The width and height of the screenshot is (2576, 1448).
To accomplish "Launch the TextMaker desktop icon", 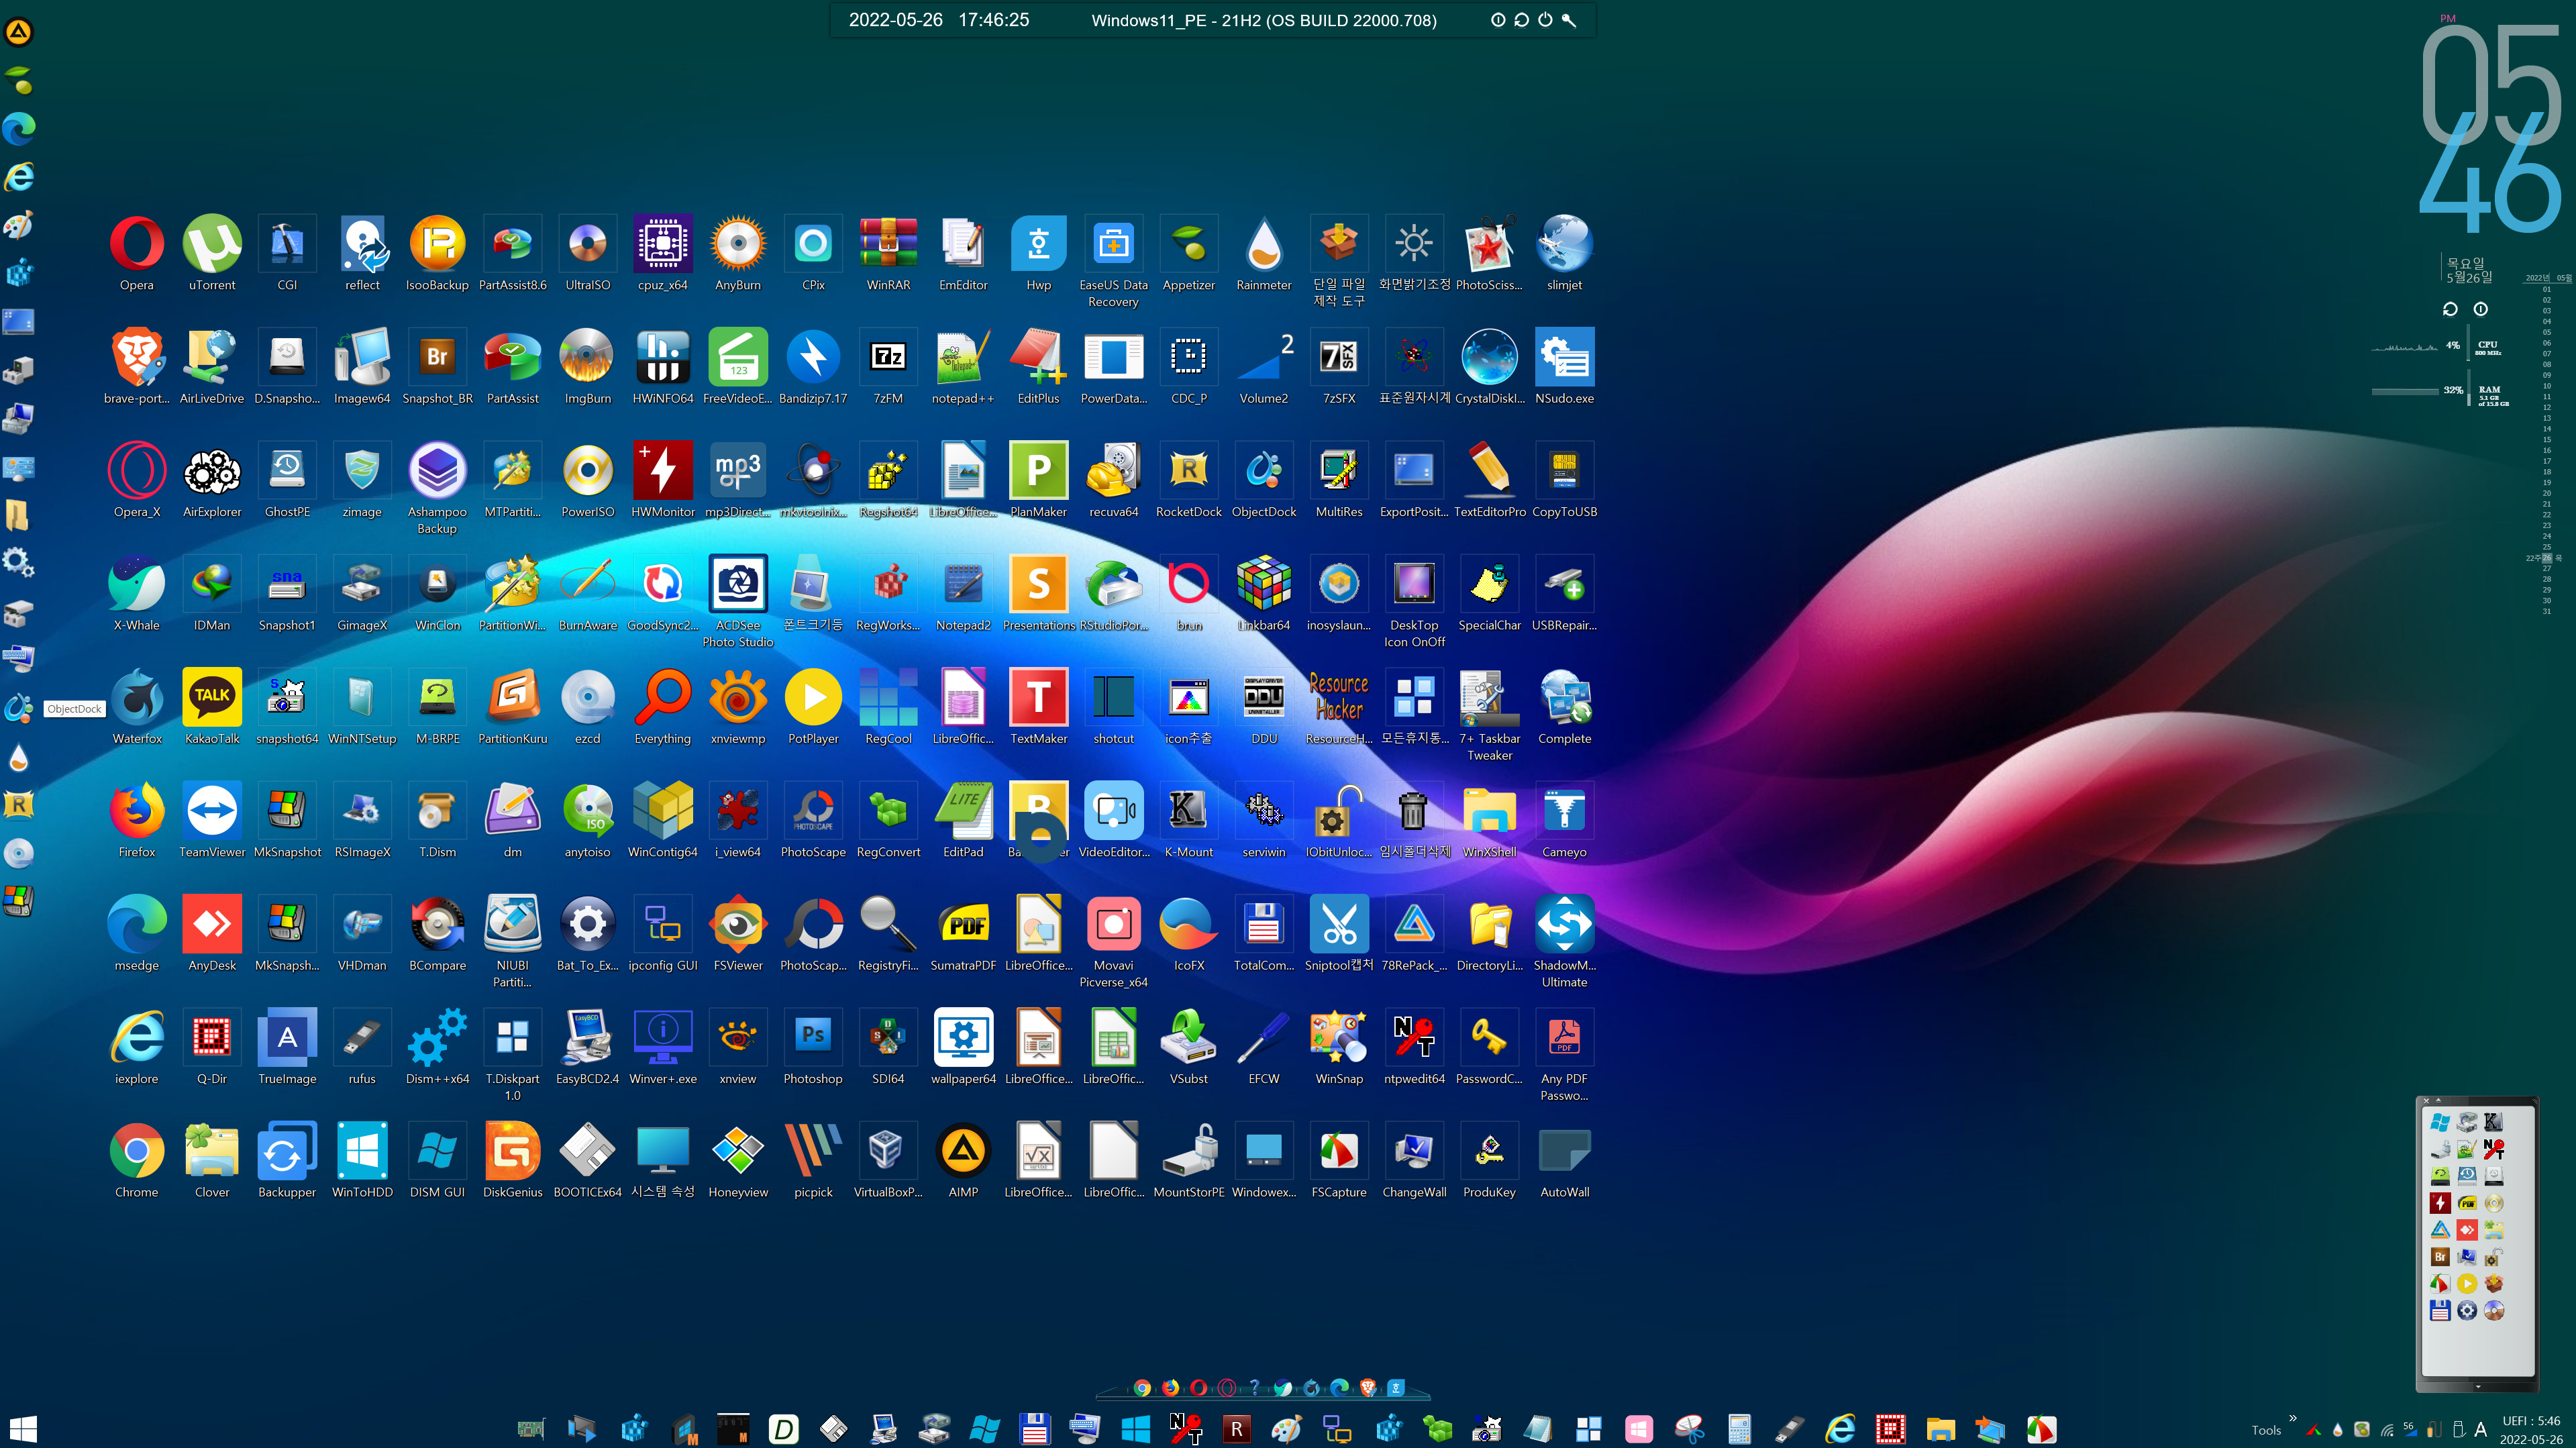I will pyautogui.click(x=1039, y=706).
